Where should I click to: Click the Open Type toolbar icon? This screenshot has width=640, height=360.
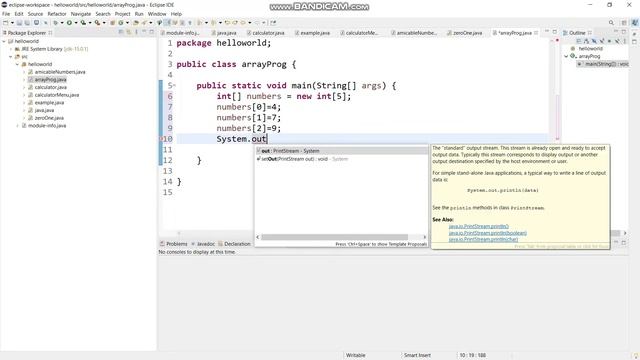[x=135, y=23]
